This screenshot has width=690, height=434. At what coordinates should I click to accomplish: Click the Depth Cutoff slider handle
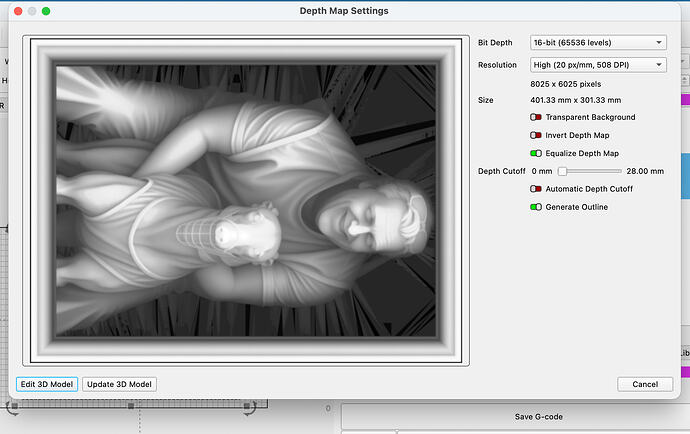pyautogui.click(x=562, y=171)
